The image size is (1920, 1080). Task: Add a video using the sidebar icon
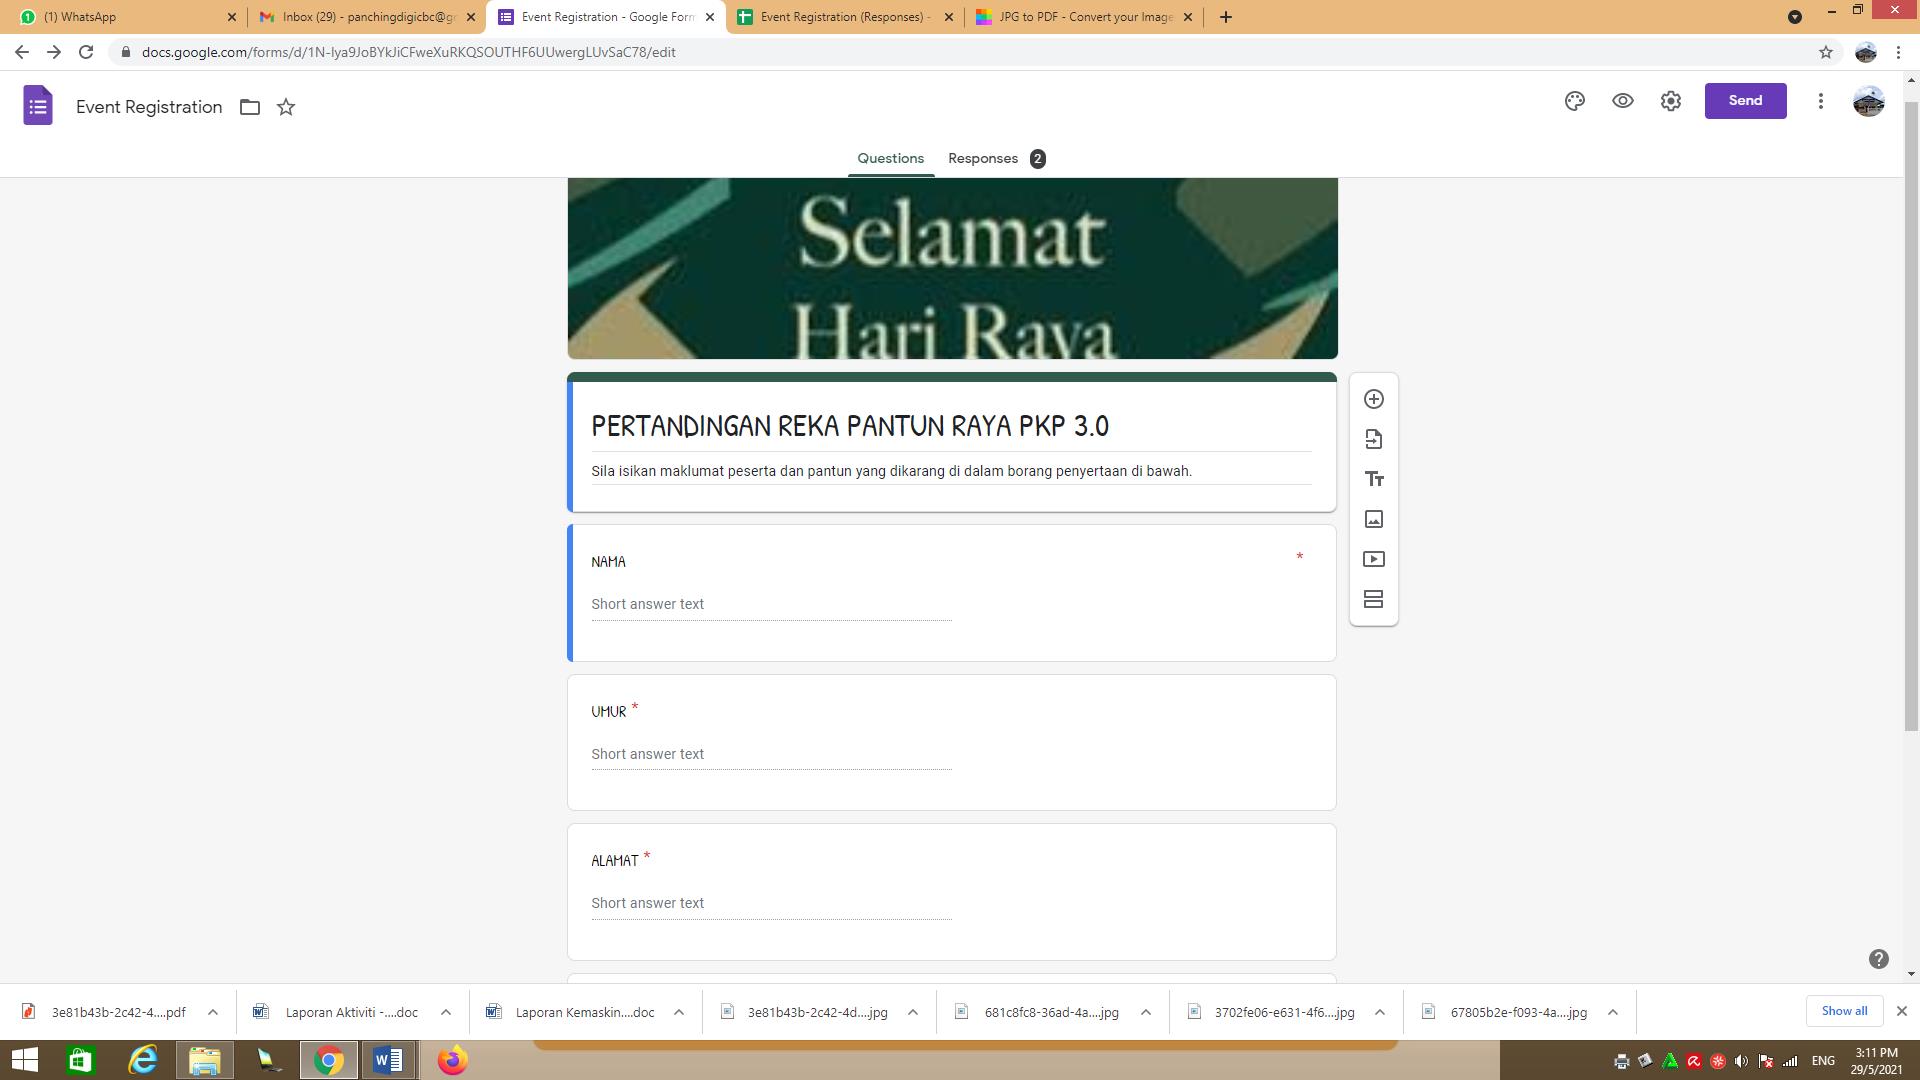click(x=1374, y=559)
